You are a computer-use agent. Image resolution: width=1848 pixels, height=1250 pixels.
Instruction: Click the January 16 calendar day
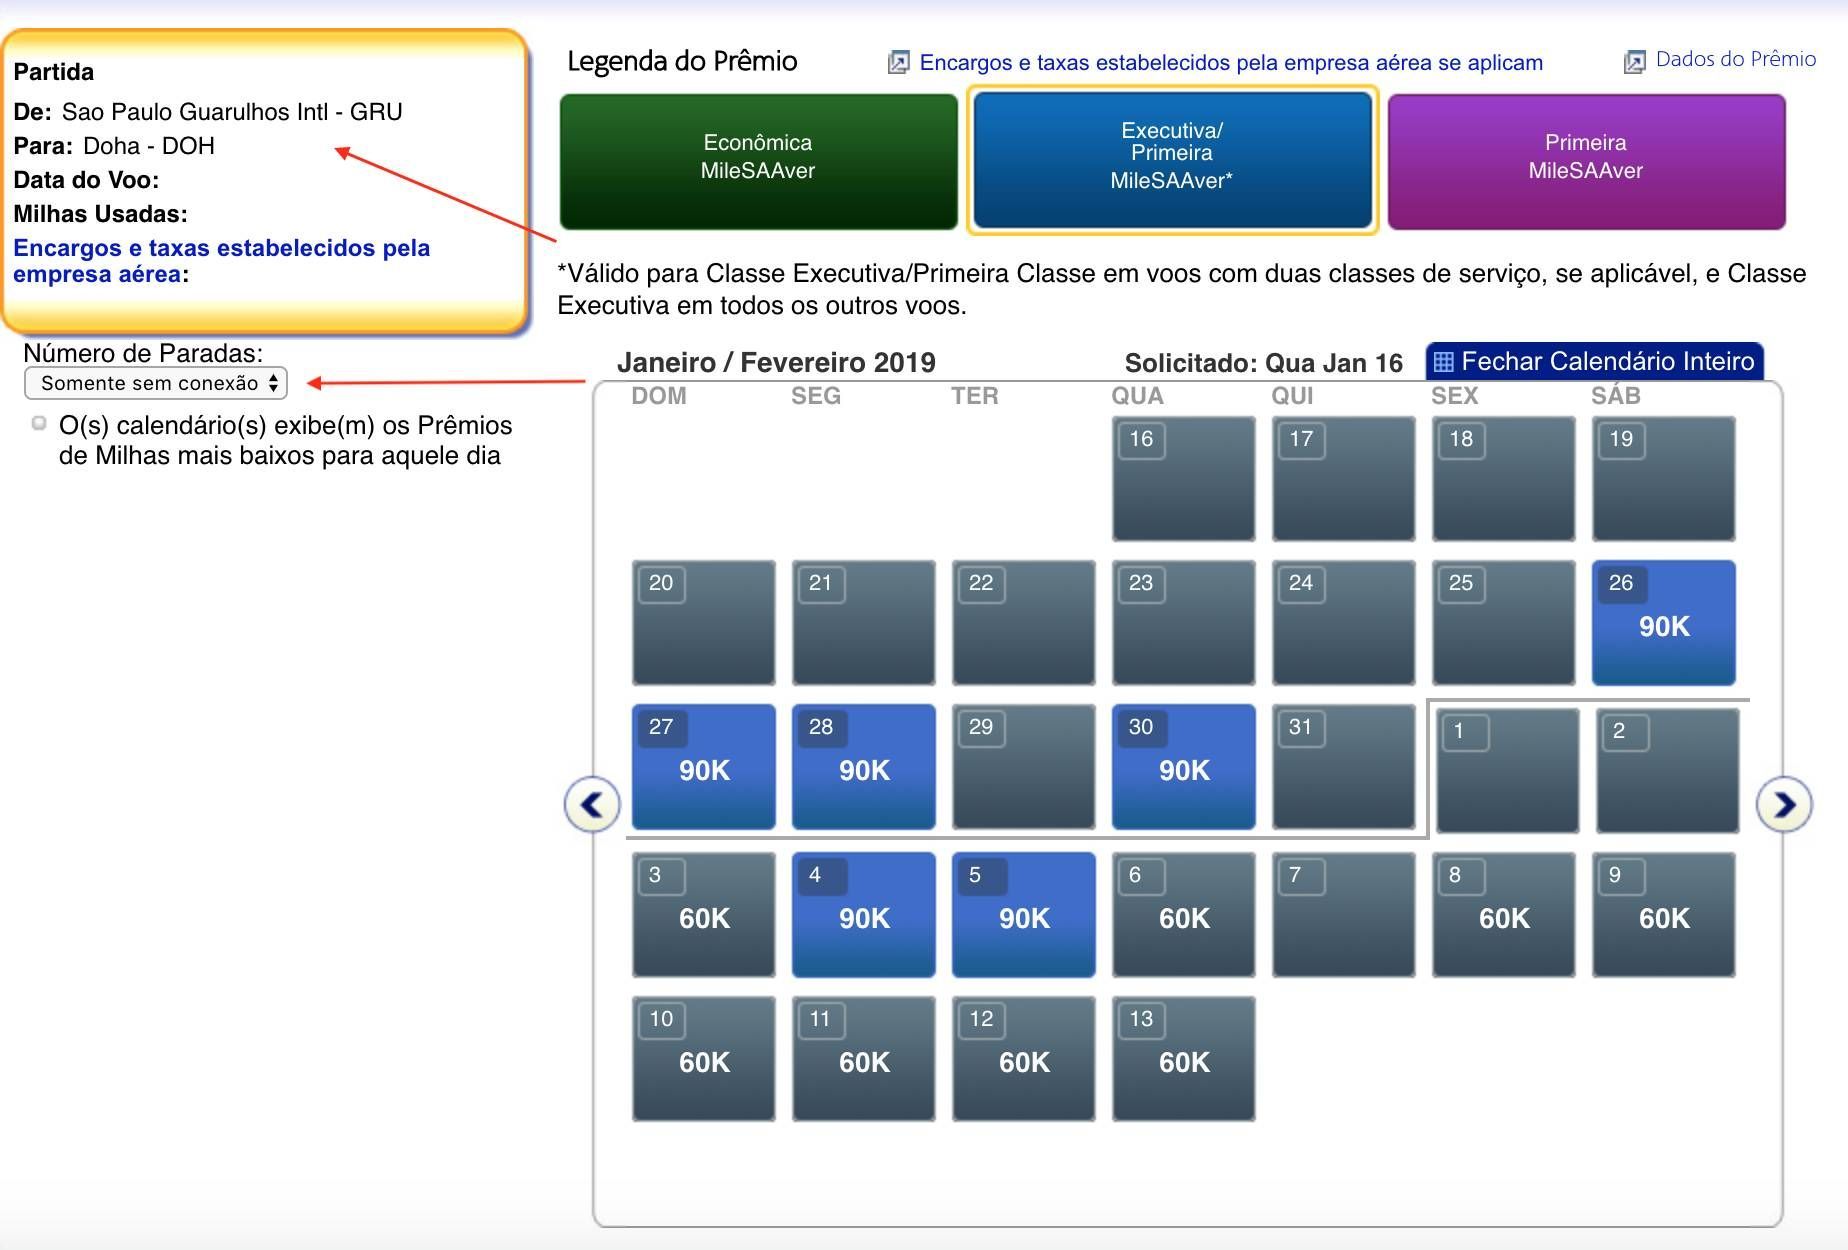(x=1183, y=478)
